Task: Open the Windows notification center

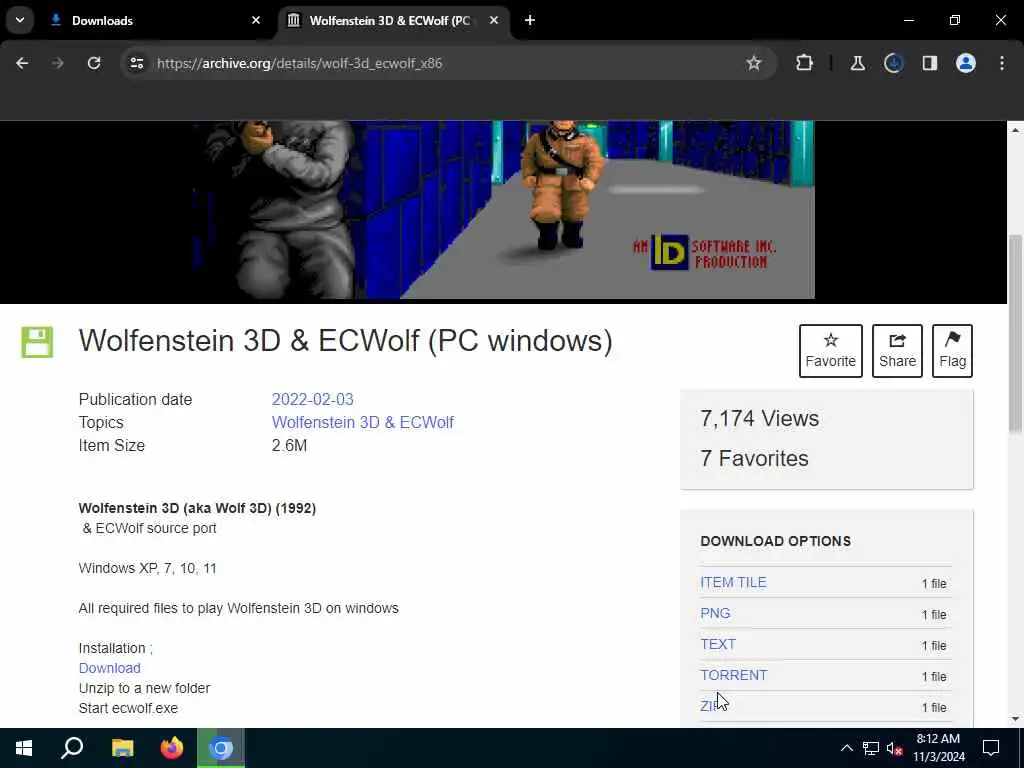Action: click(991, 748)
